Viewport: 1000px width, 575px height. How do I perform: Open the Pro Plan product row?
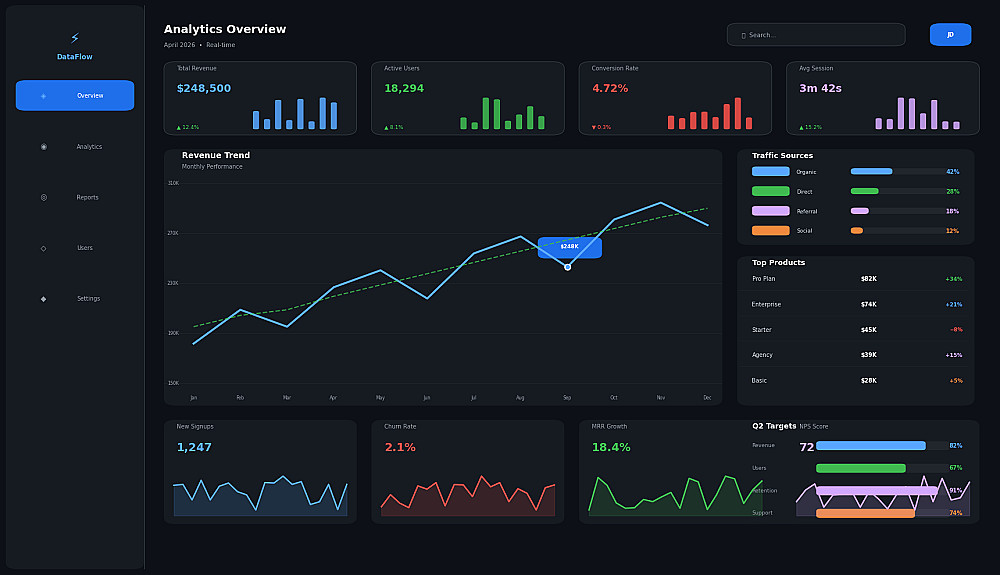[x=856, y=279]
